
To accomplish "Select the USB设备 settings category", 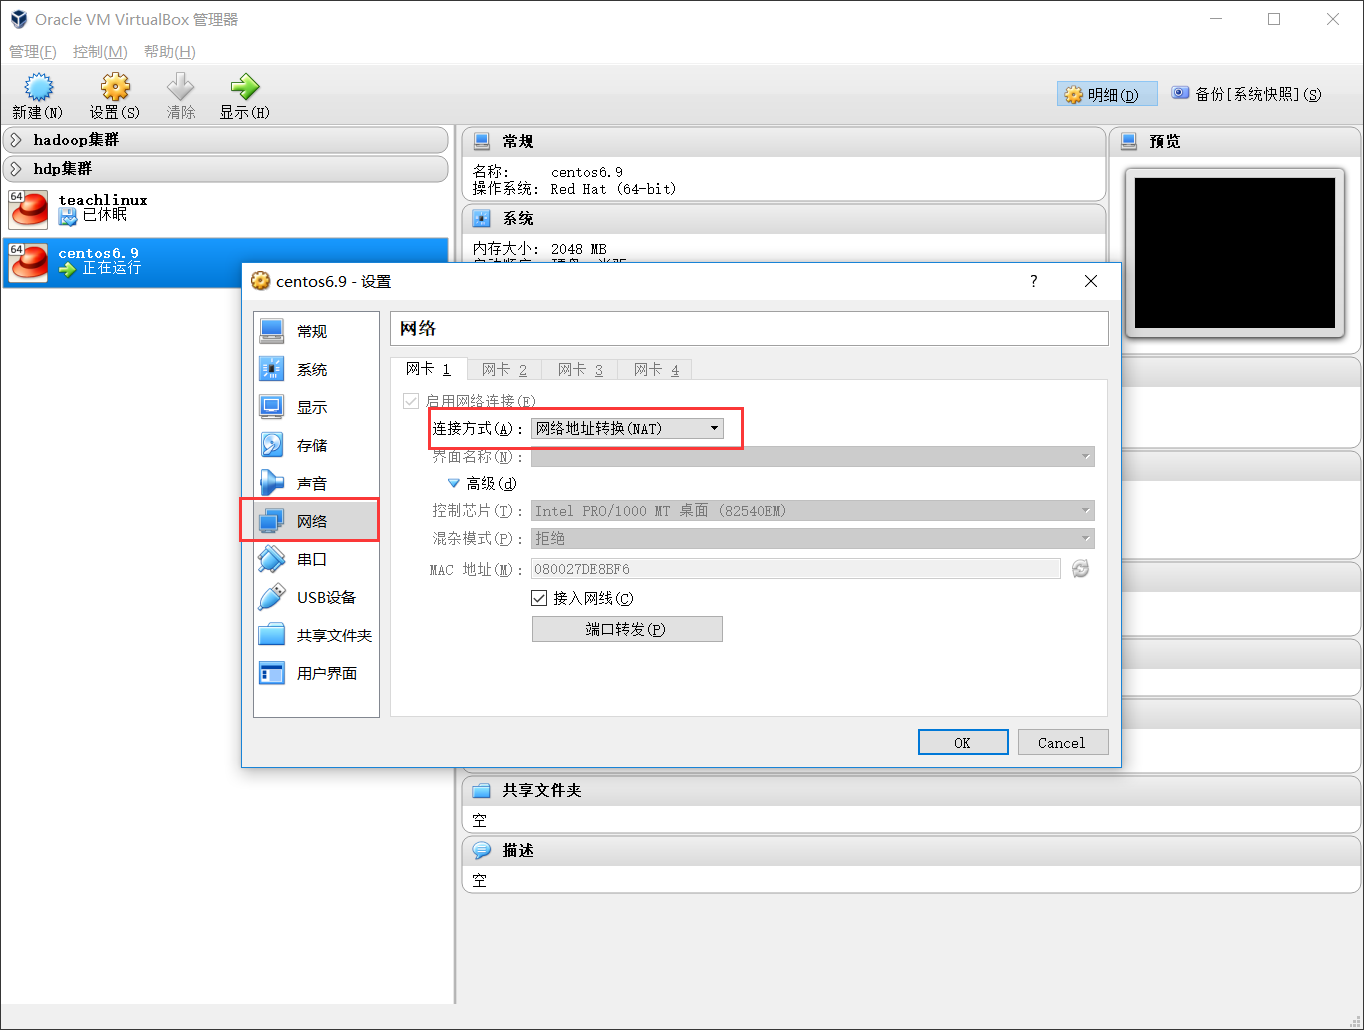I will 325,597.
